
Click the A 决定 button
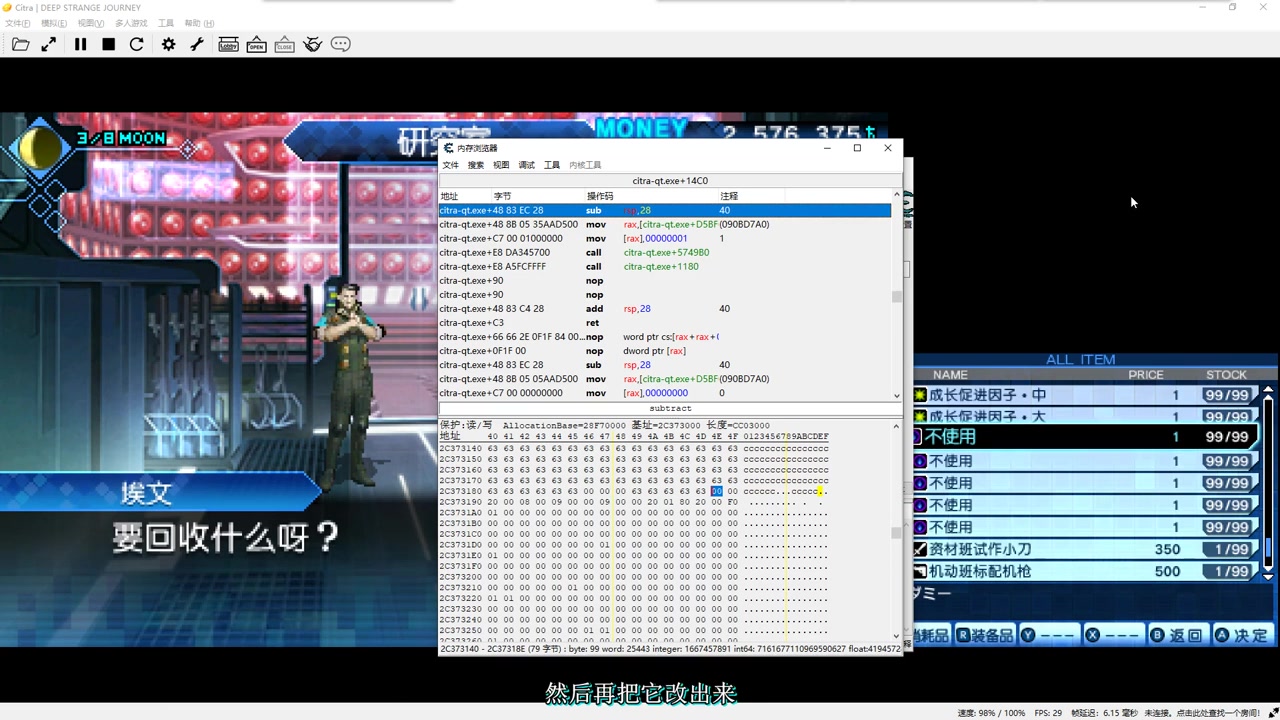pos(1241,635)
